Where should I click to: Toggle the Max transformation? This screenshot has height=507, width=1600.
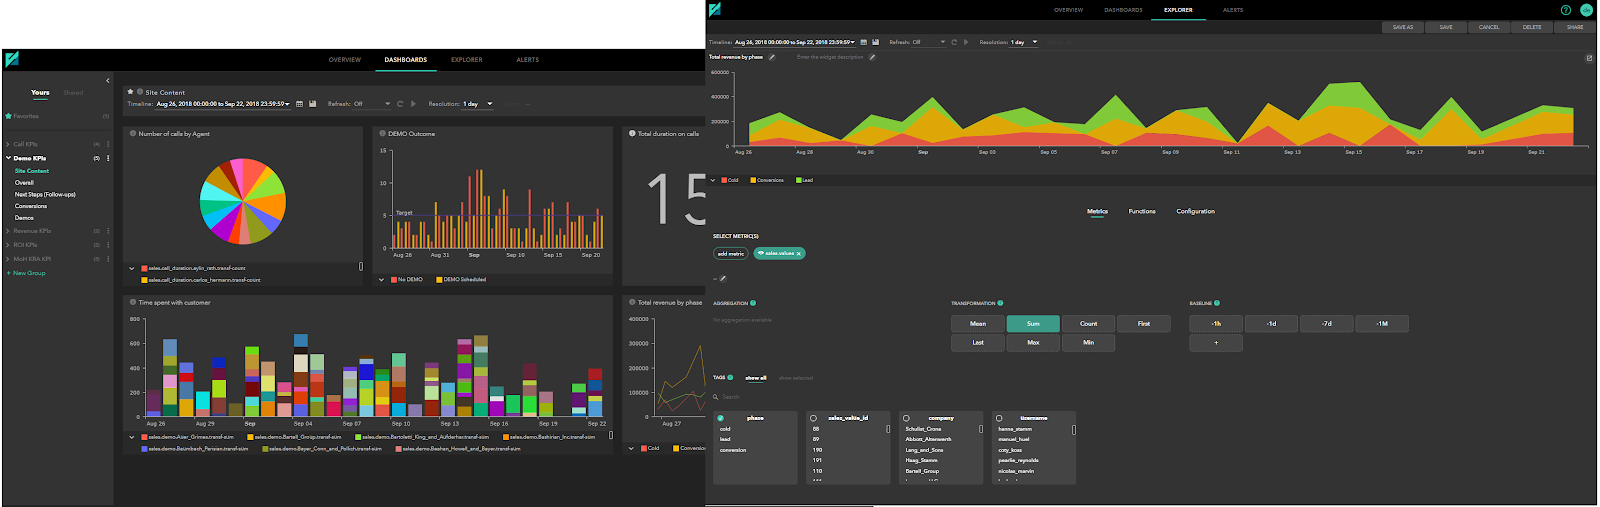click(x=1033, y=343)
